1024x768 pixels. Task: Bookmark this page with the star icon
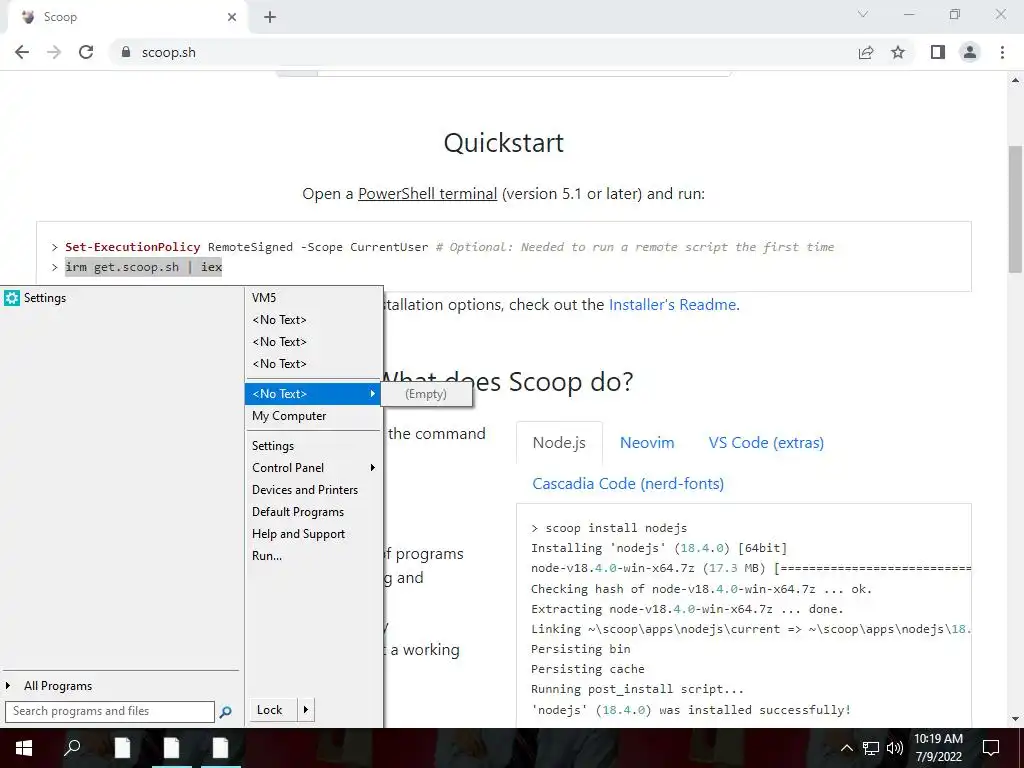coord(898,52)
